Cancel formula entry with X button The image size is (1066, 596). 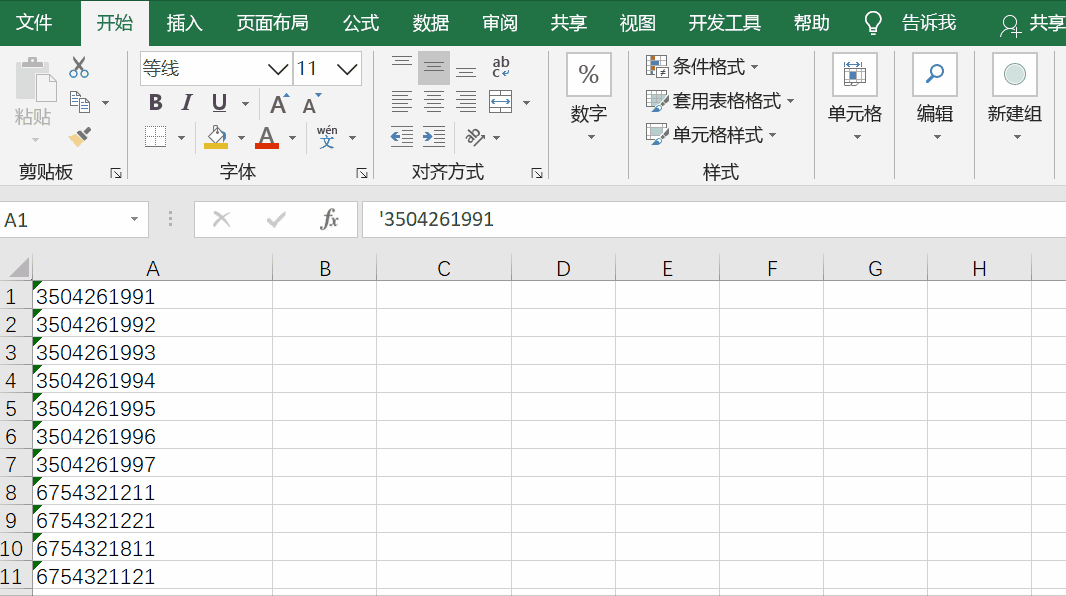pos(222,220)
